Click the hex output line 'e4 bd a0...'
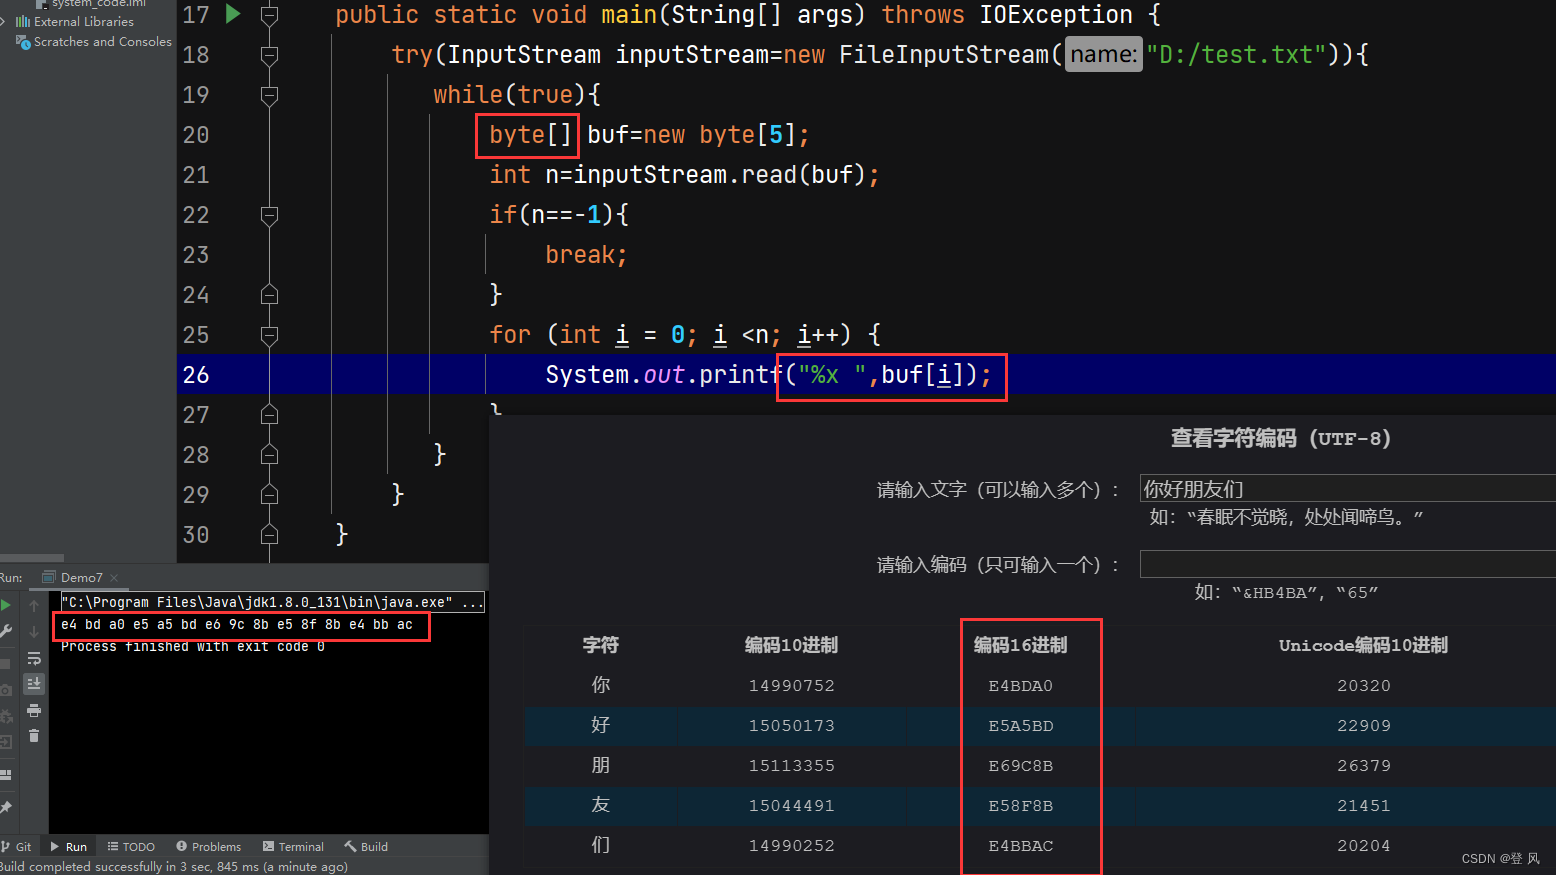The image size is (1556, 875). click(237, 624)
